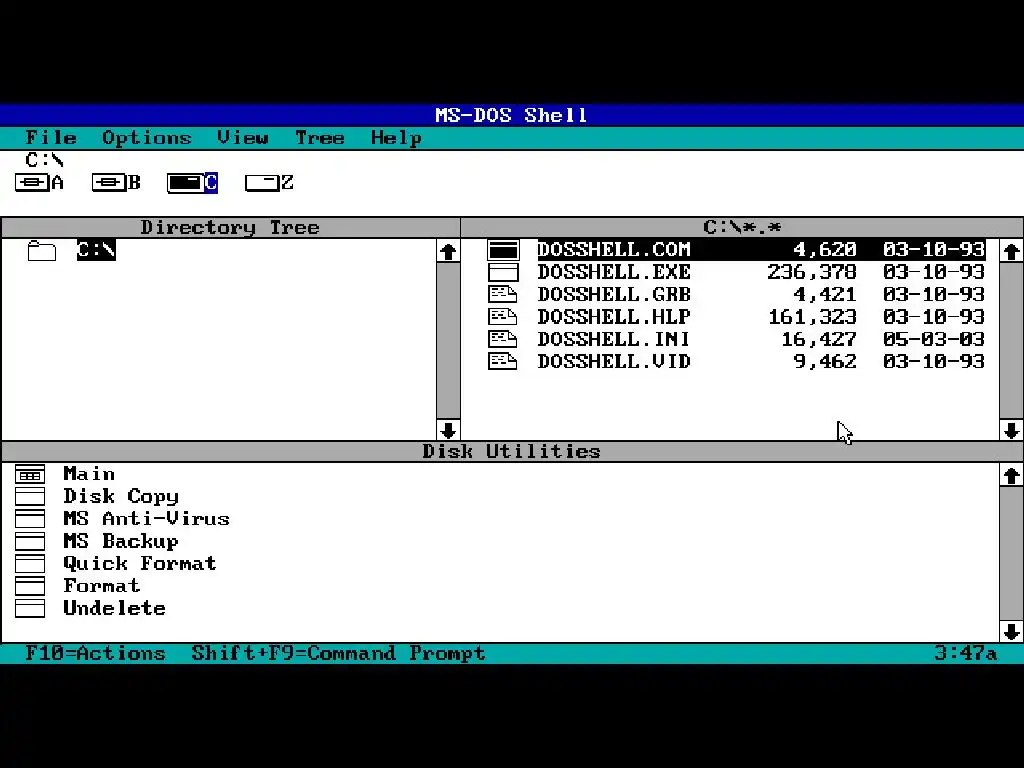The image size is (1024, 768).
Task: Click the file icon beside DOSSHELL.VID
Action: coord(503,361)
